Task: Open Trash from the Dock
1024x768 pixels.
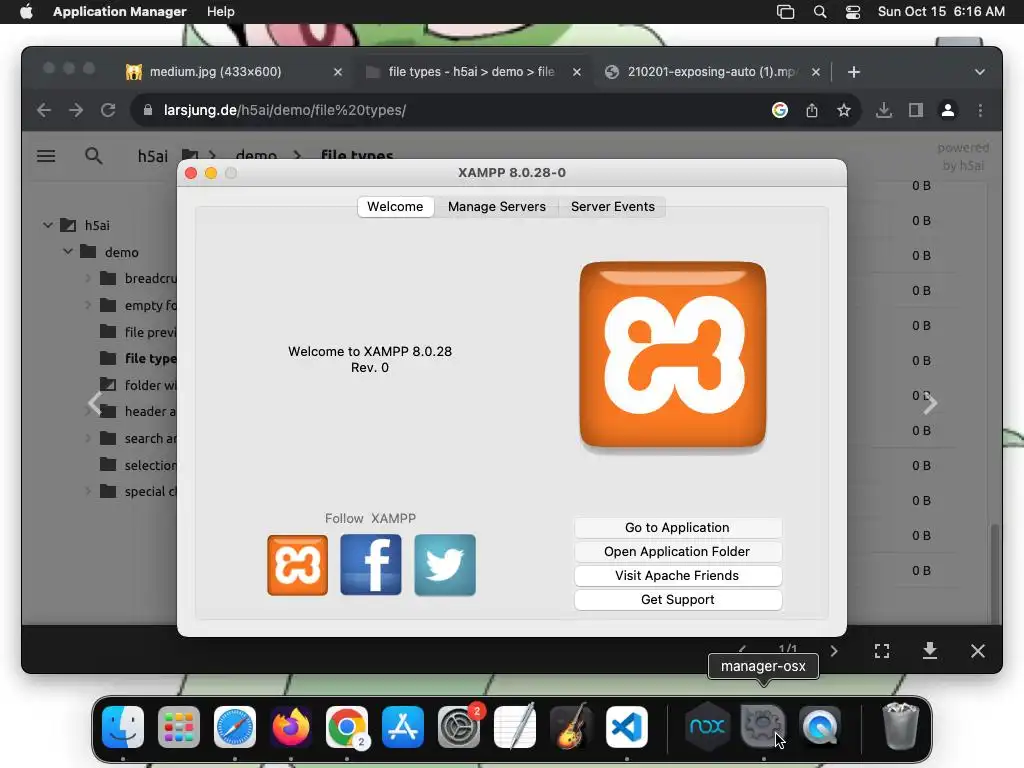Action: [x=901, y=727]
